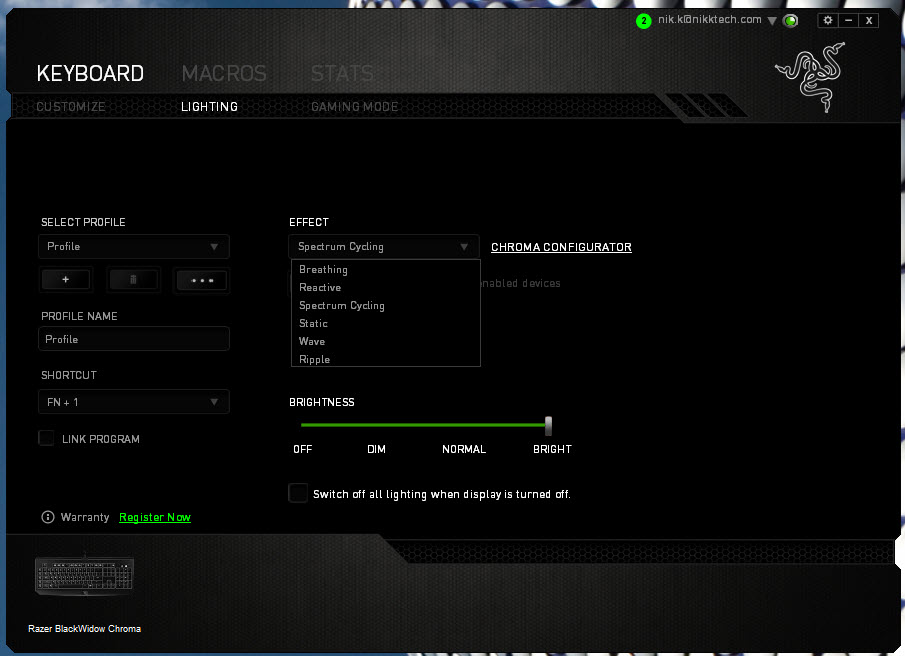Click the Razer snake logo
This screenshot has height=656, width=905.
(811, 77)
